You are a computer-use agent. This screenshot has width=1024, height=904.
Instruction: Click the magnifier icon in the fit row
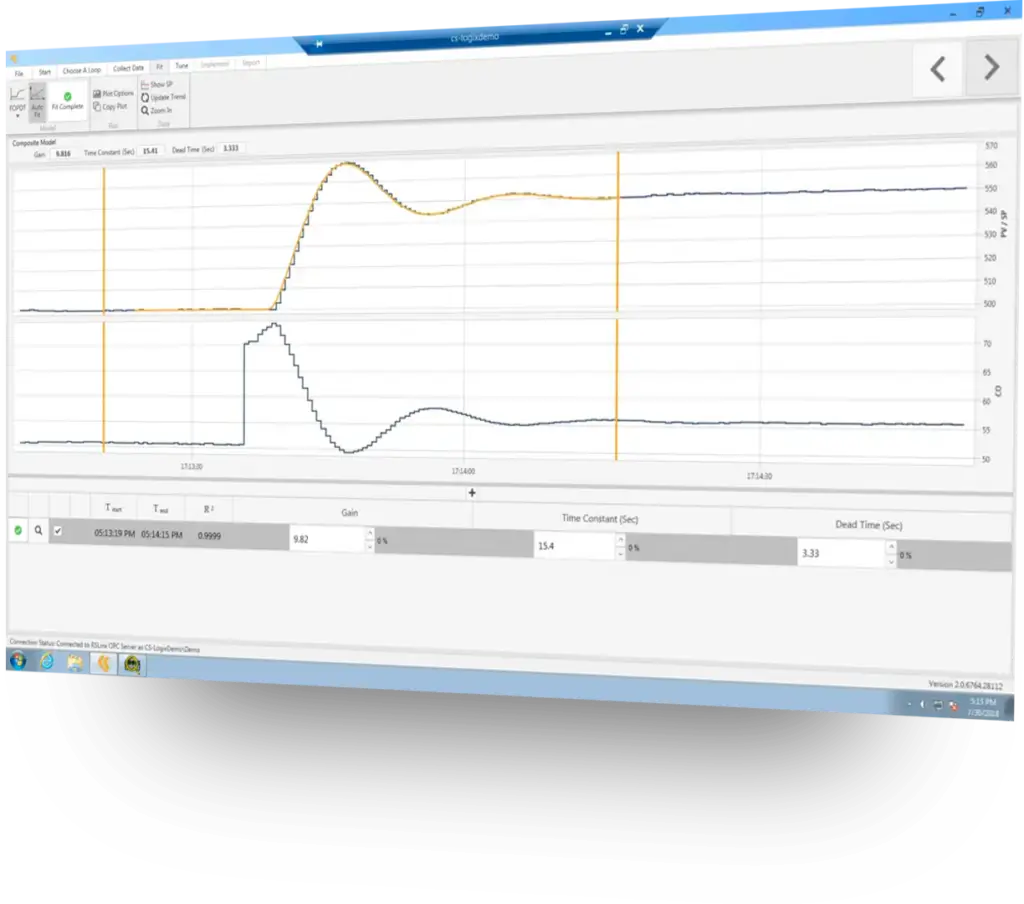tap(39, 531)
